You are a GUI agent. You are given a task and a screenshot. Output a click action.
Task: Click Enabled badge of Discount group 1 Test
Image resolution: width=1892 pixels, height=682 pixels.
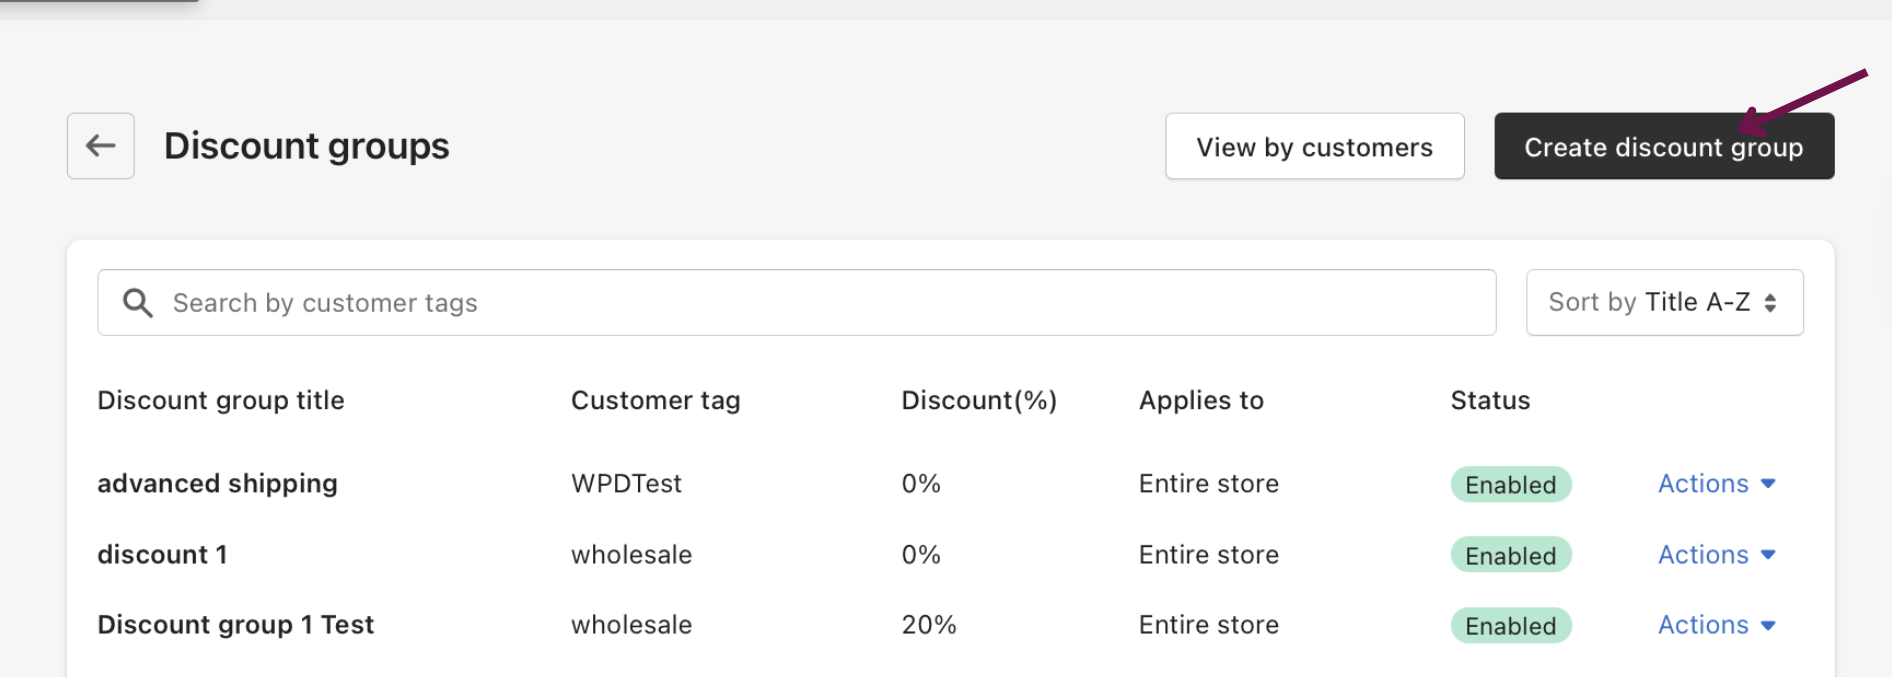point(1510,626)
